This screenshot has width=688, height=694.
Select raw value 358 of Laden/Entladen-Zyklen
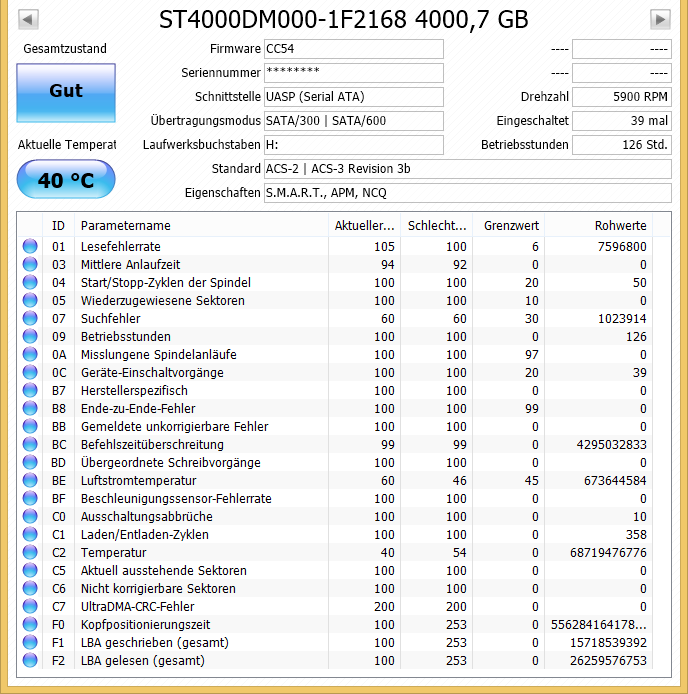[636, 535]
